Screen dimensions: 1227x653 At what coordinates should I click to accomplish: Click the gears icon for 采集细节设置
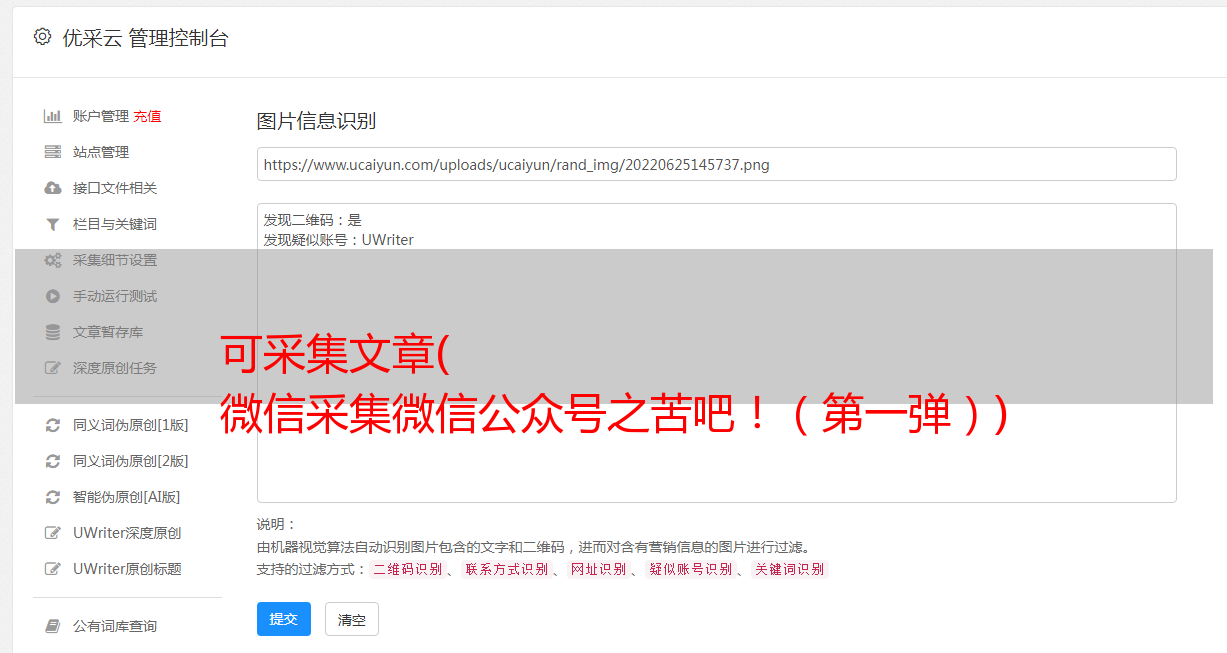click(53, 260)
